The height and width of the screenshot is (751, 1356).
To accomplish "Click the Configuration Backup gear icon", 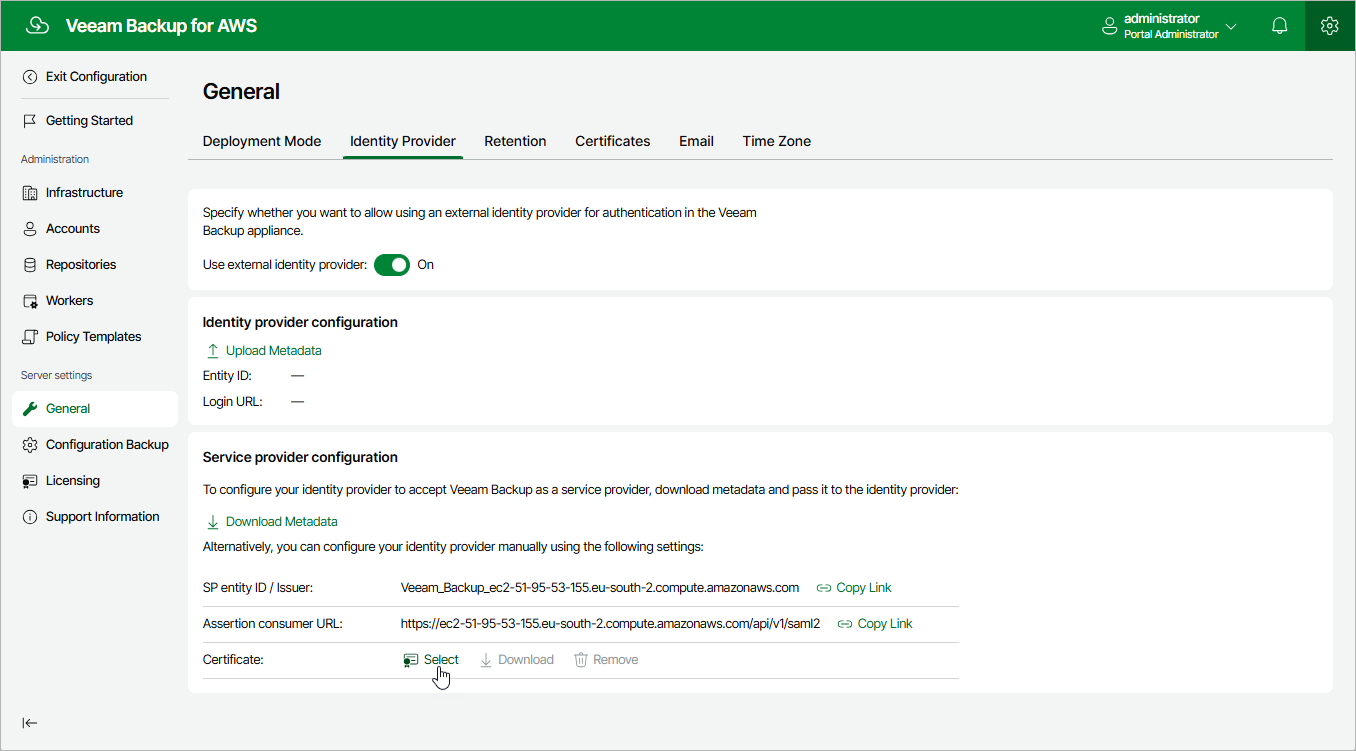I will (x=30, y=445).
